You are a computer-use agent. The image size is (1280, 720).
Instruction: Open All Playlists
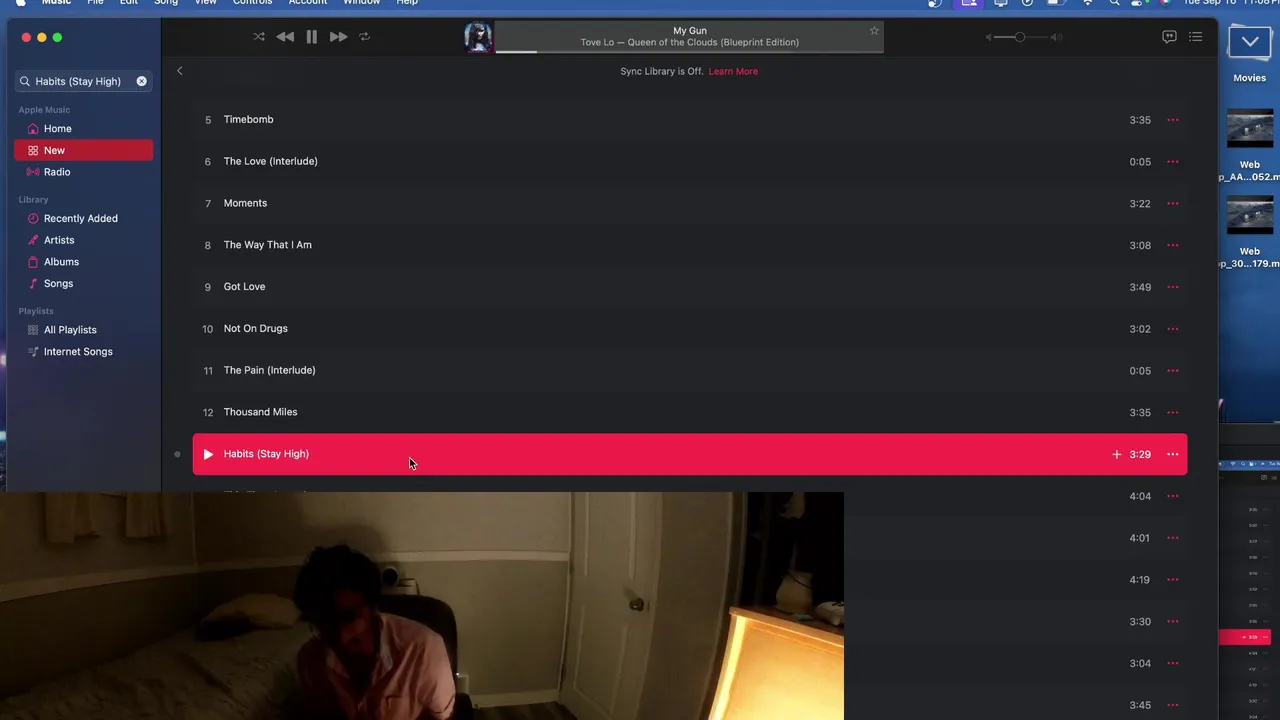tap(84, 330)
